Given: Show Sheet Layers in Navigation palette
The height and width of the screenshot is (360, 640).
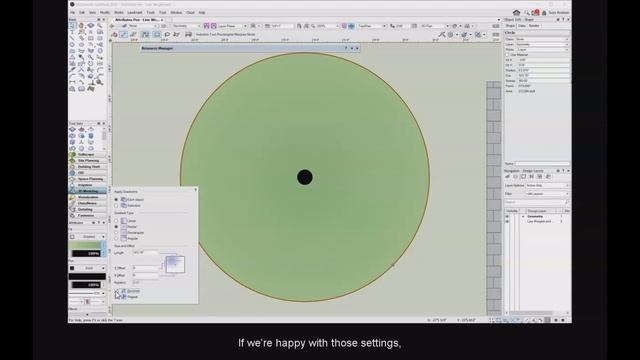Looking at the screenshot, I should [524, 177].
